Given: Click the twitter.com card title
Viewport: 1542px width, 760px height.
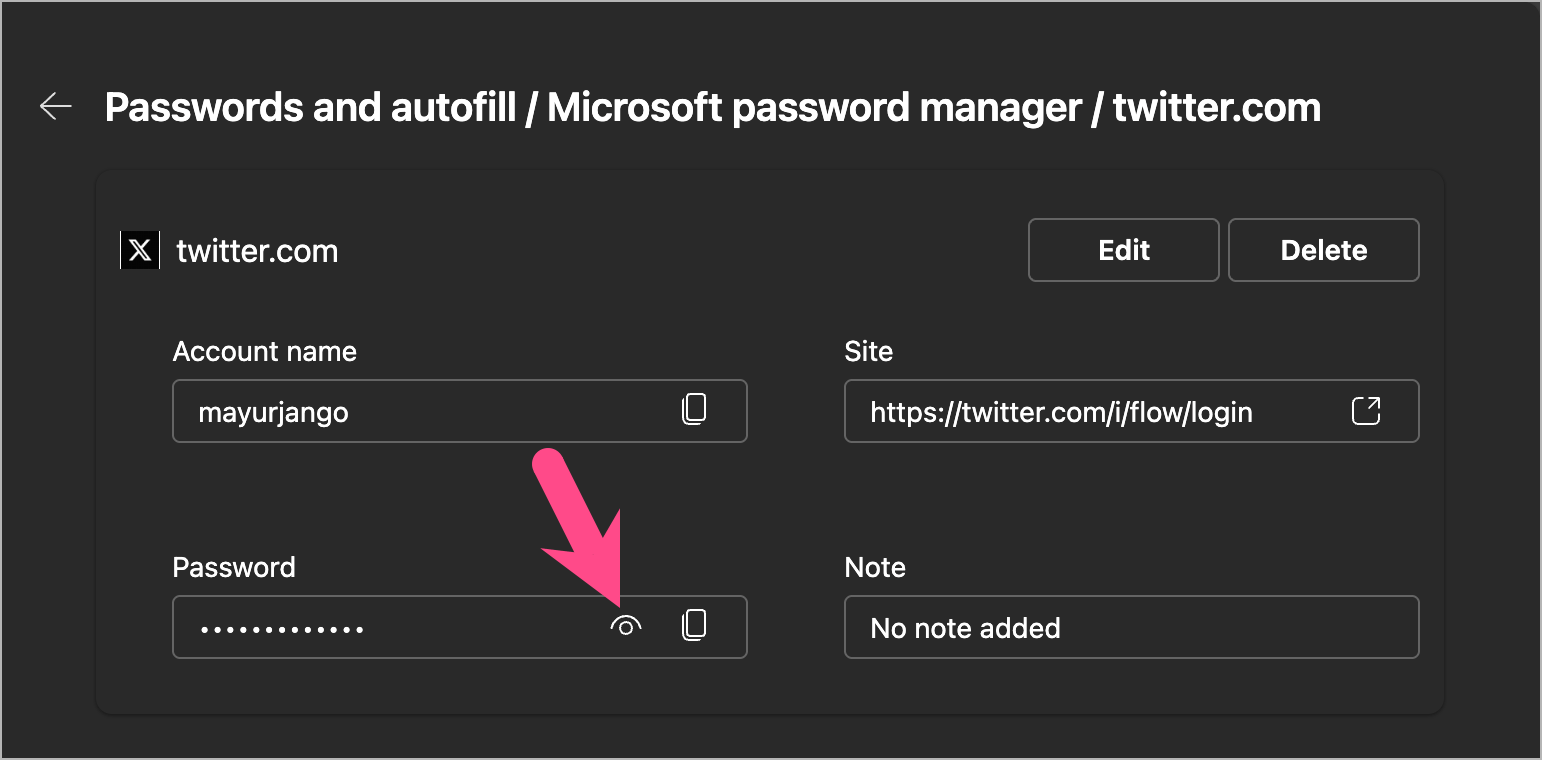Looking at the screenshot, I should (257, 251).
